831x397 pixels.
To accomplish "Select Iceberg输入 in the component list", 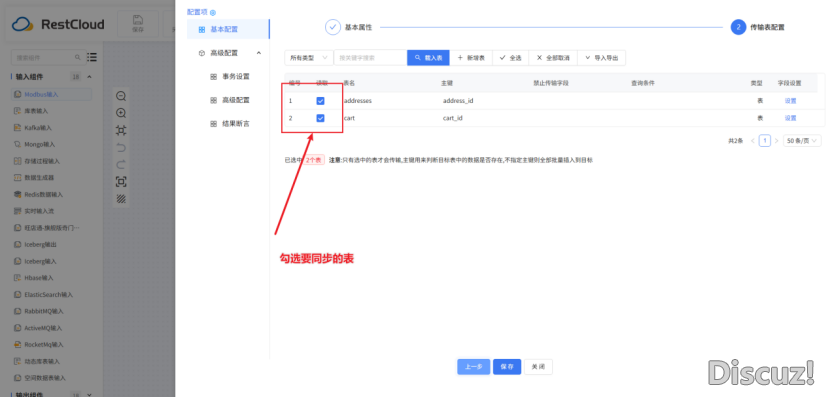I will coord(40,261).
